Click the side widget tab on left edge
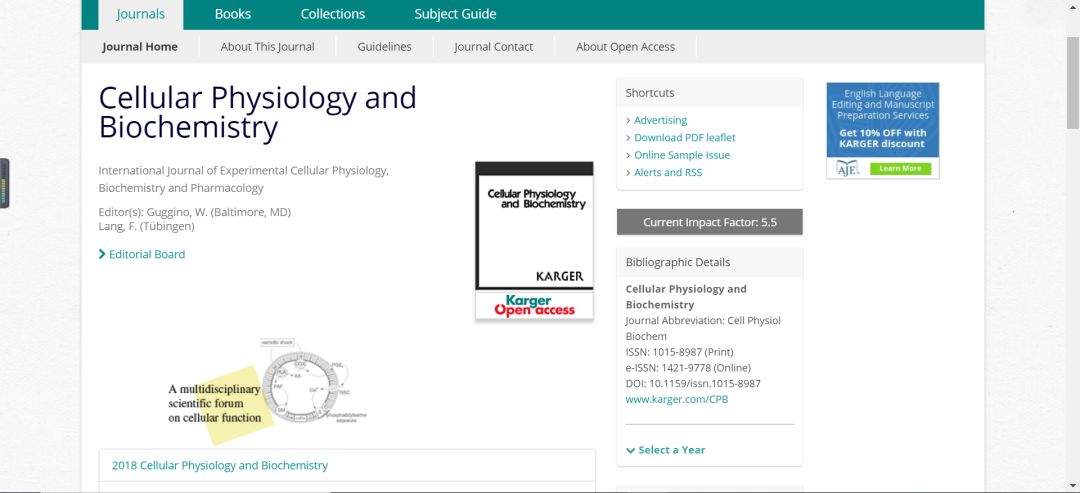The width and height of the screenshot is (1080, 493). pos(5,183)
